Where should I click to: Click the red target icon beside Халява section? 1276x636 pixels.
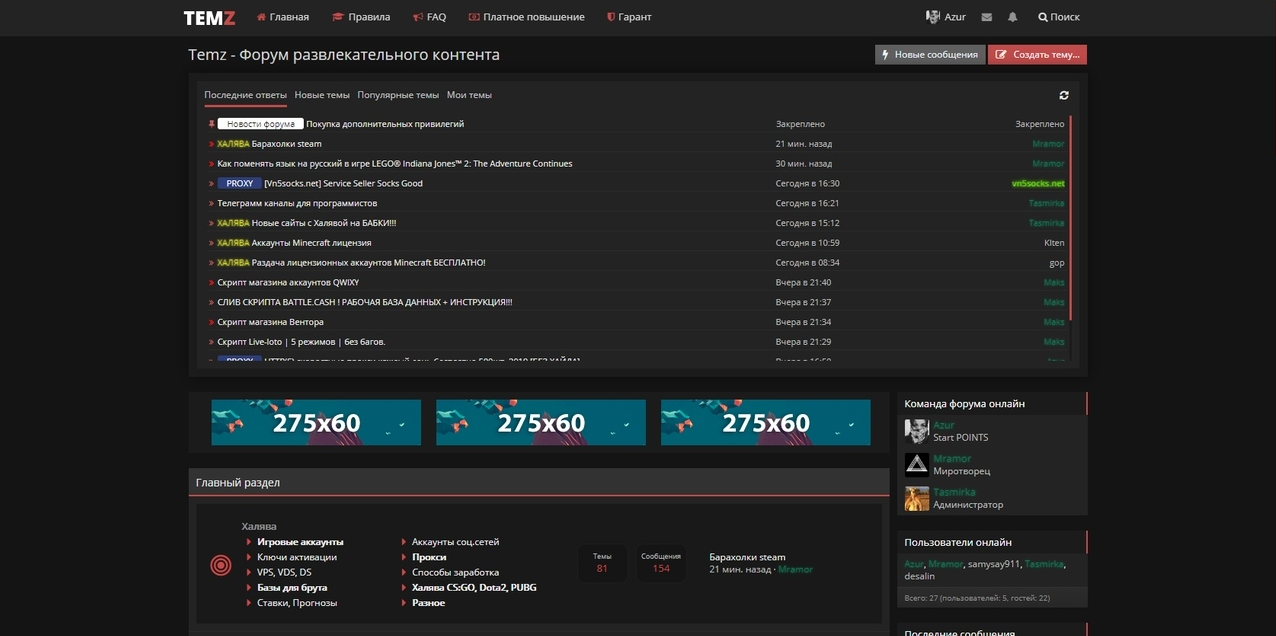[221, 566]
